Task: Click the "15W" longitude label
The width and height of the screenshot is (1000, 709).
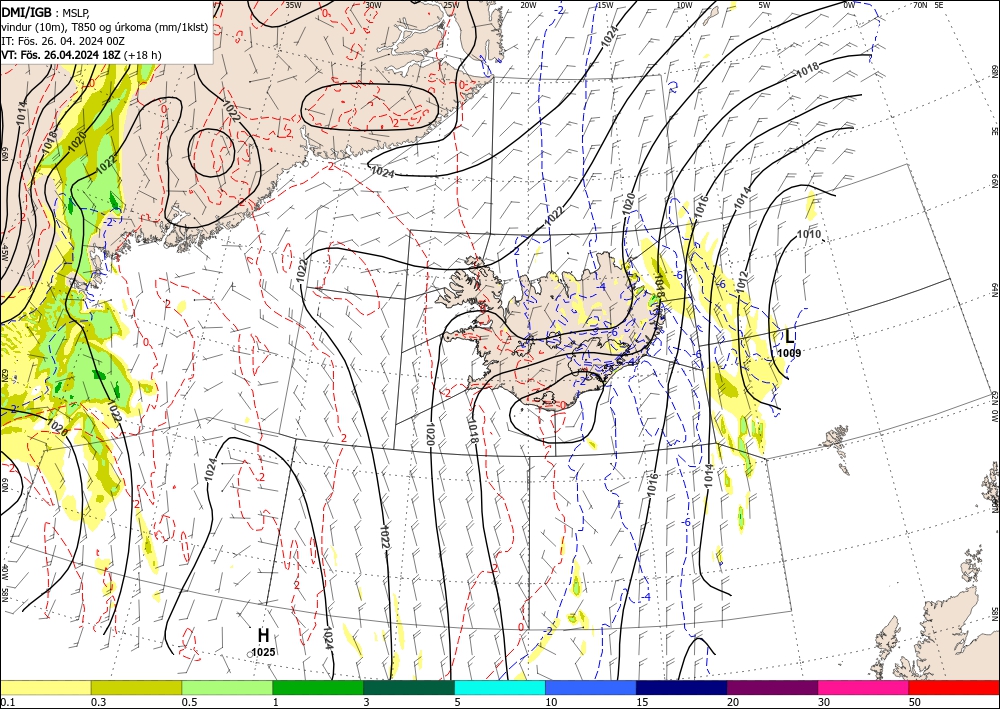Action: [605, 5]
